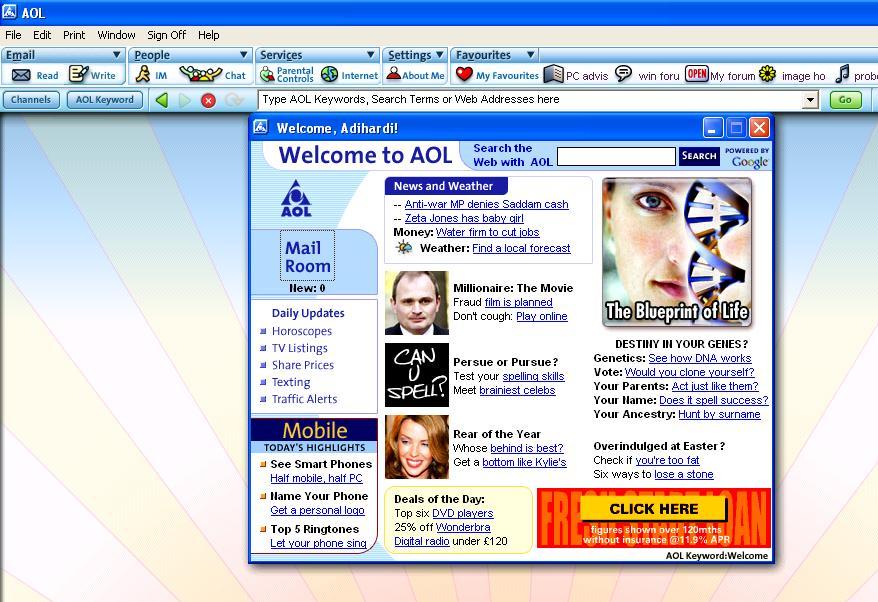Launch the Internet globe icon

coord(329,74)
